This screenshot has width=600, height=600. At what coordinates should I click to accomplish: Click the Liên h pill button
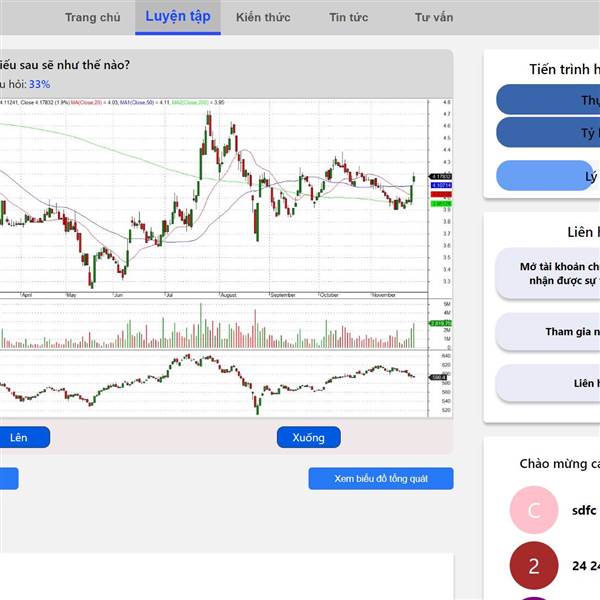click(548, 383)
